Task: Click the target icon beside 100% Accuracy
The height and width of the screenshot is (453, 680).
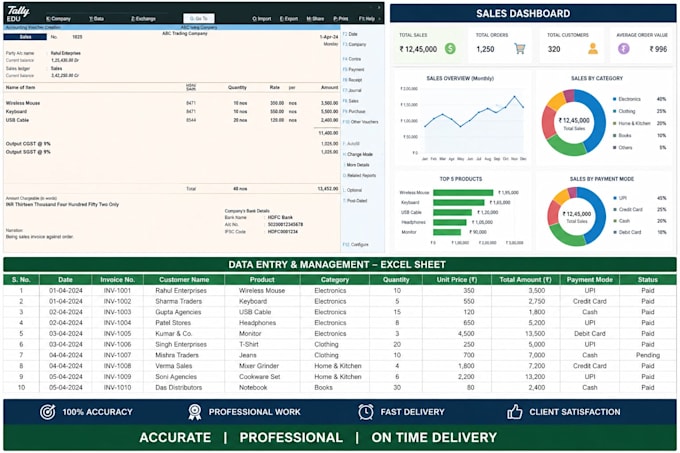Action: click(x=48, y=412)
